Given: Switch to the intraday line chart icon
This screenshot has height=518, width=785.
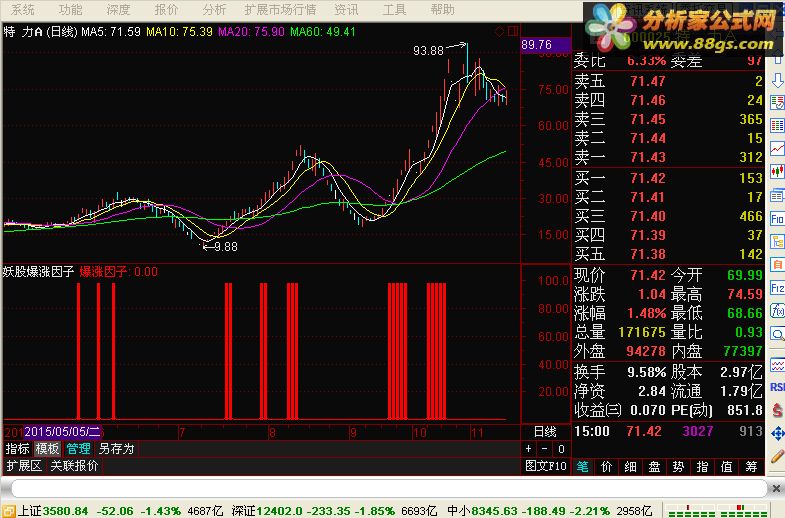Looking at the screenshot, I should (777, 148).
